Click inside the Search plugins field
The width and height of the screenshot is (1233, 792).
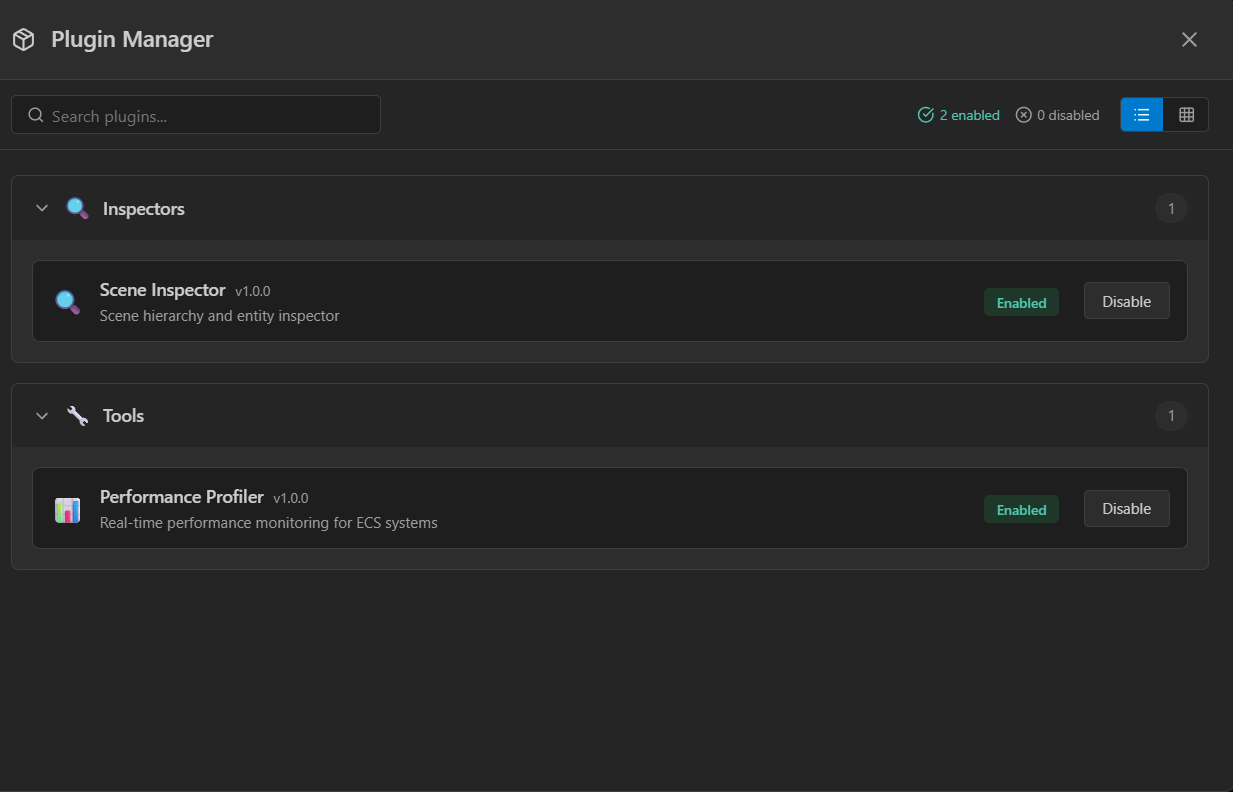click(x=195, y=114)
